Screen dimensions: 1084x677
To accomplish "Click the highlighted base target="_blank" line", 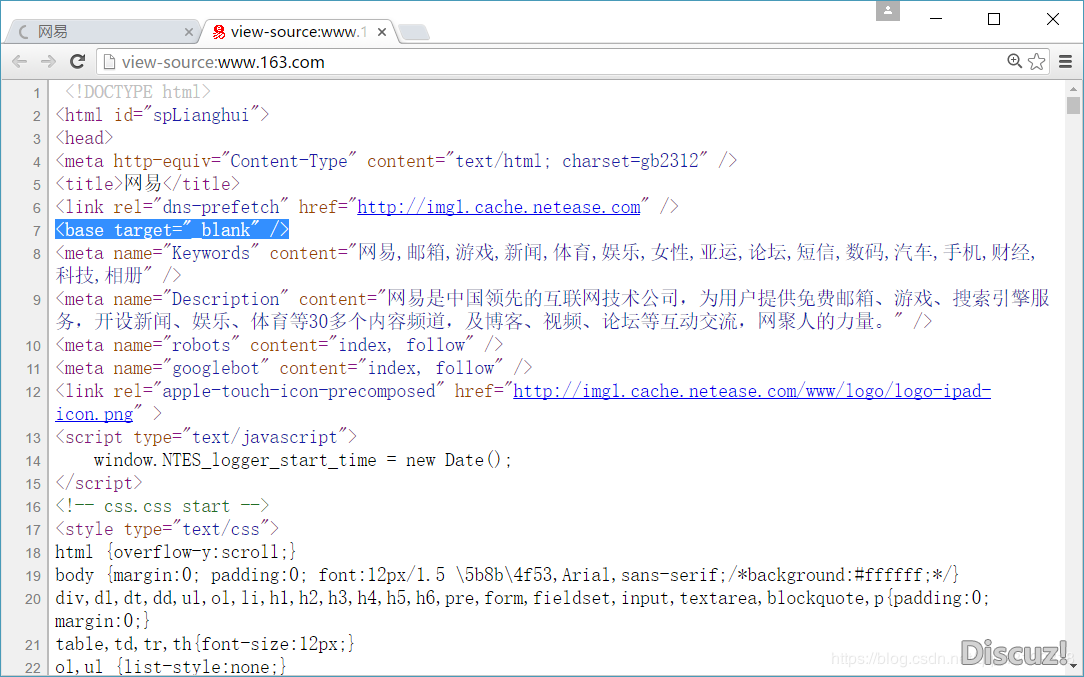I will [x=172, y=230].
